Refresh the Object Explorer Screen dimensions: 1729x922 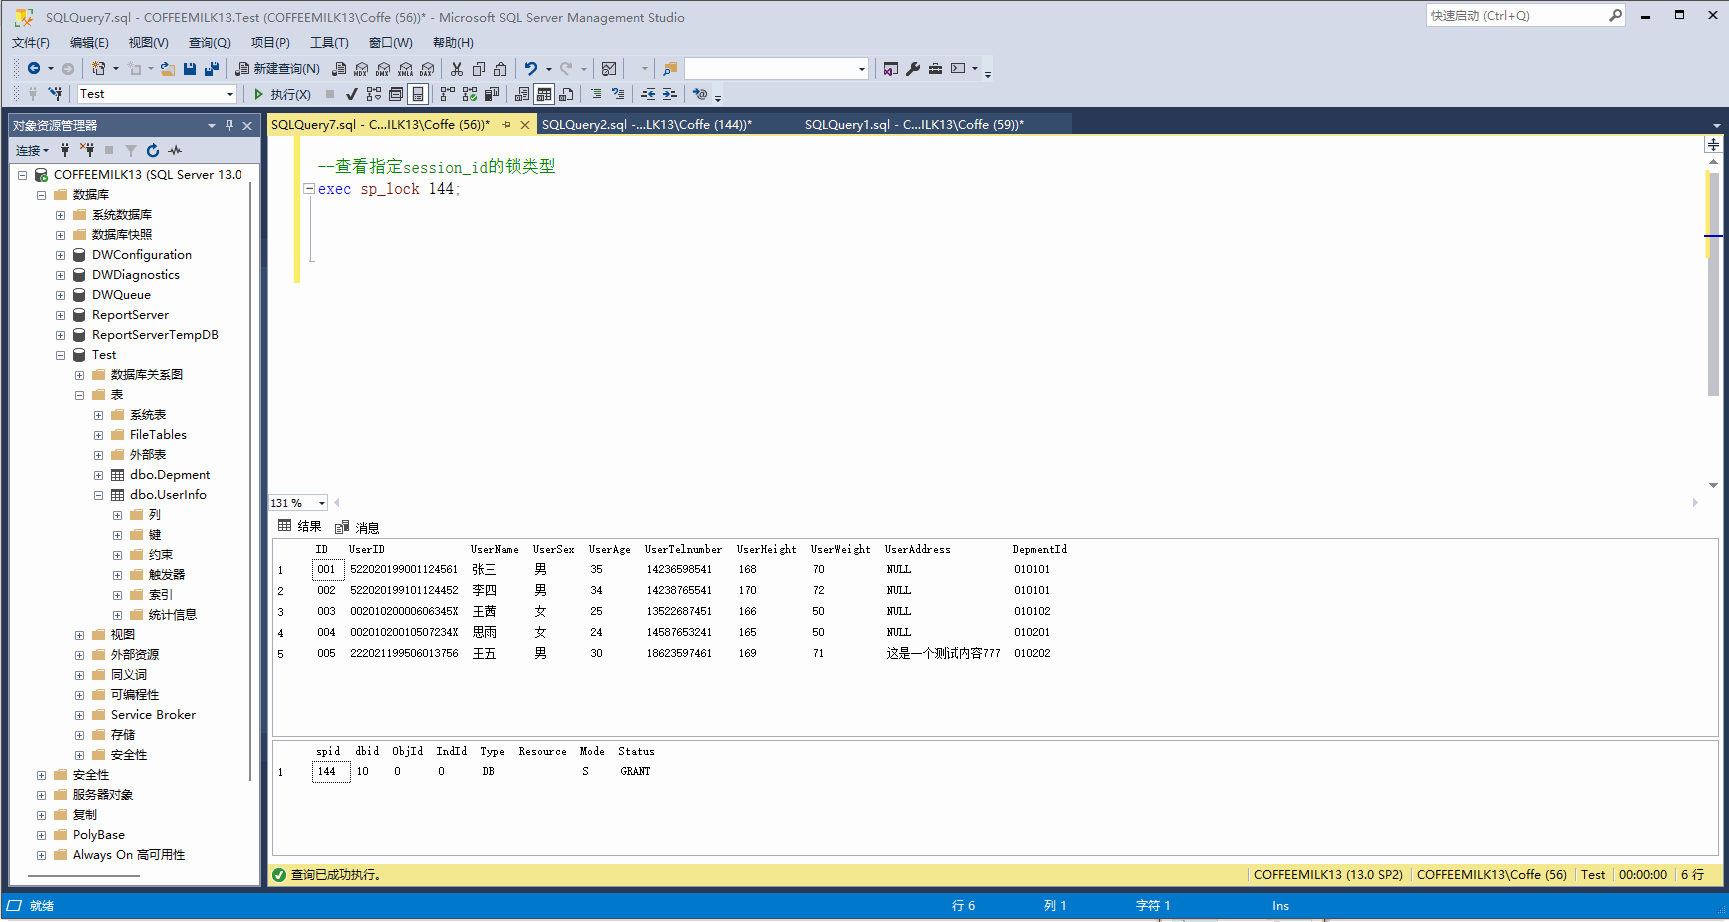coord(152,150)
